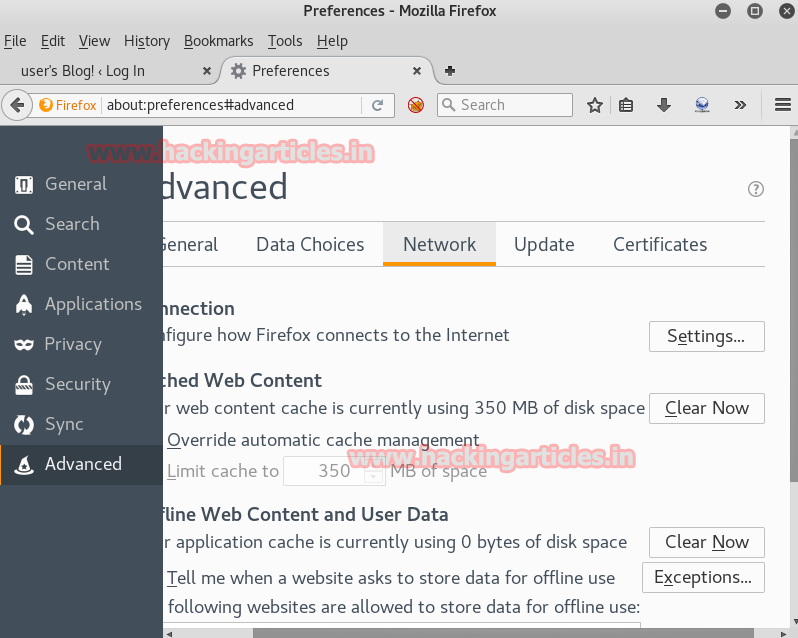
Task: Click the Firefox identity icon in address bar
Action: pos(46,105)
